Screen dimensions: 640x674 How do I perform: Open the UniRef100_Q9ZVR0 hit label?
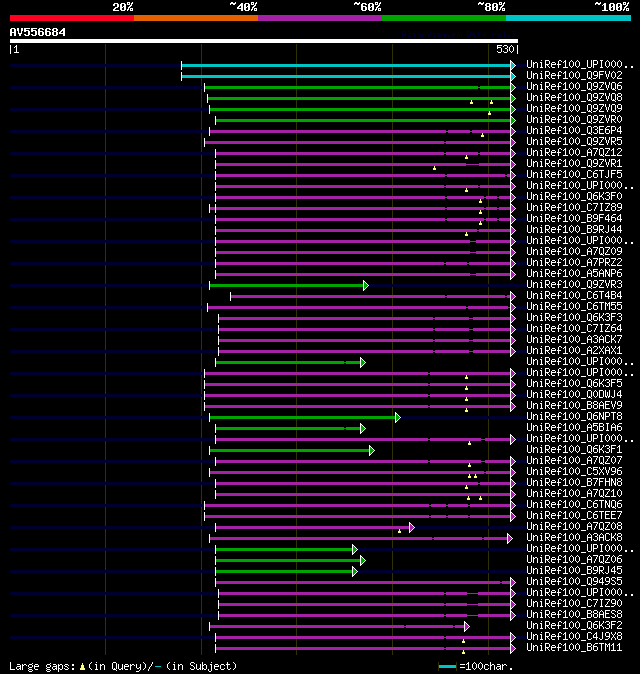[574, 119]
